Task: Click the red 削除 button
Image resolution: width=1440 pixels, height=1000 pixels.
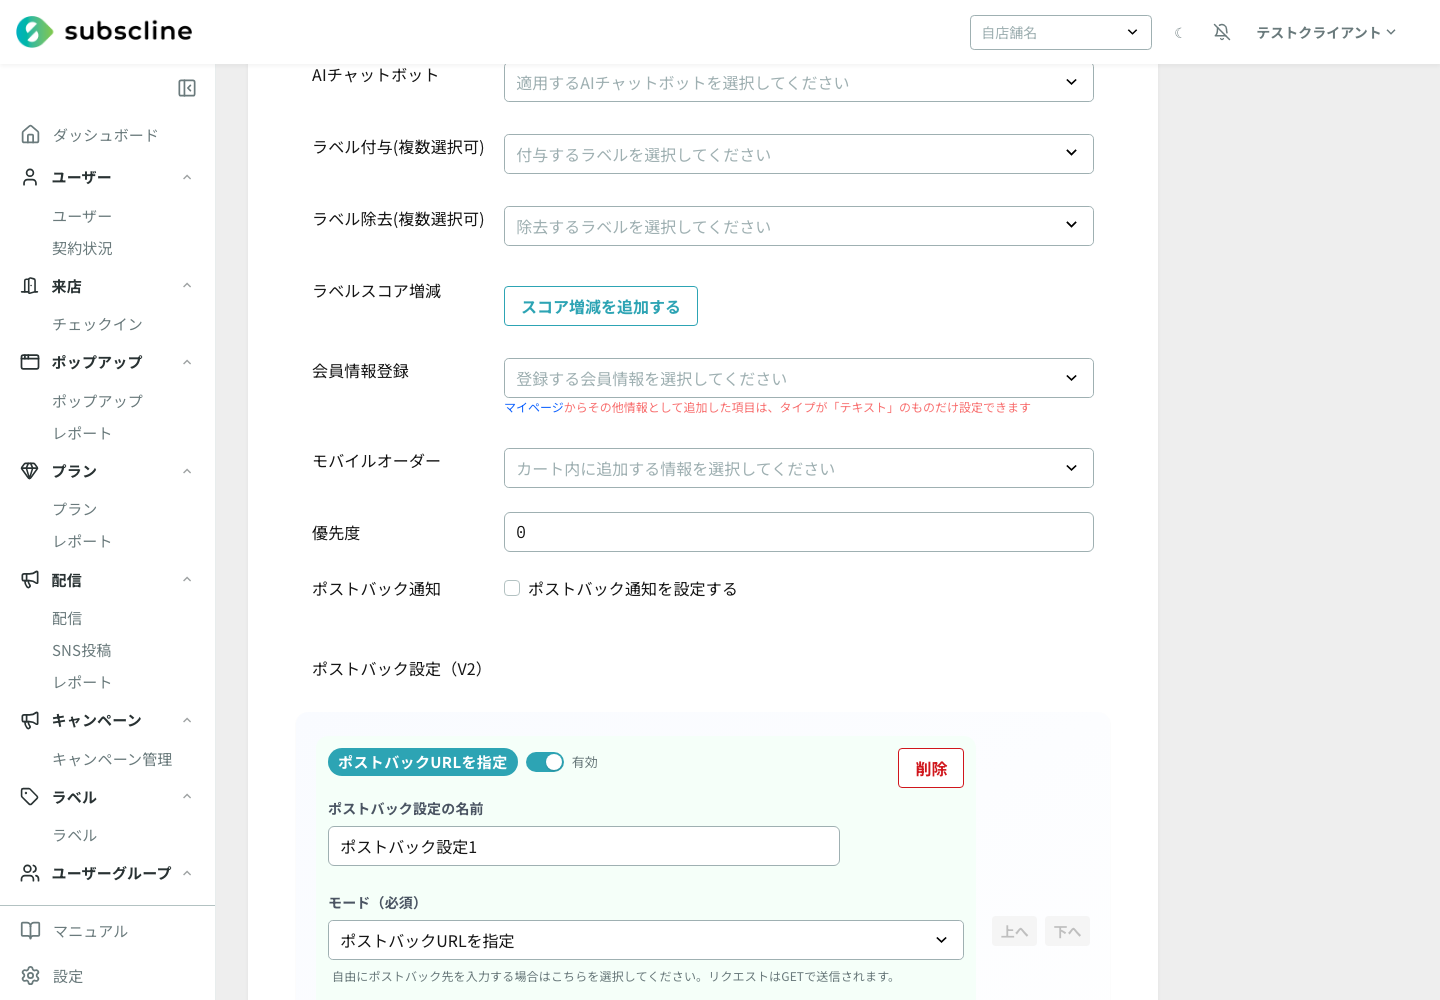Action: pos(931,768)
